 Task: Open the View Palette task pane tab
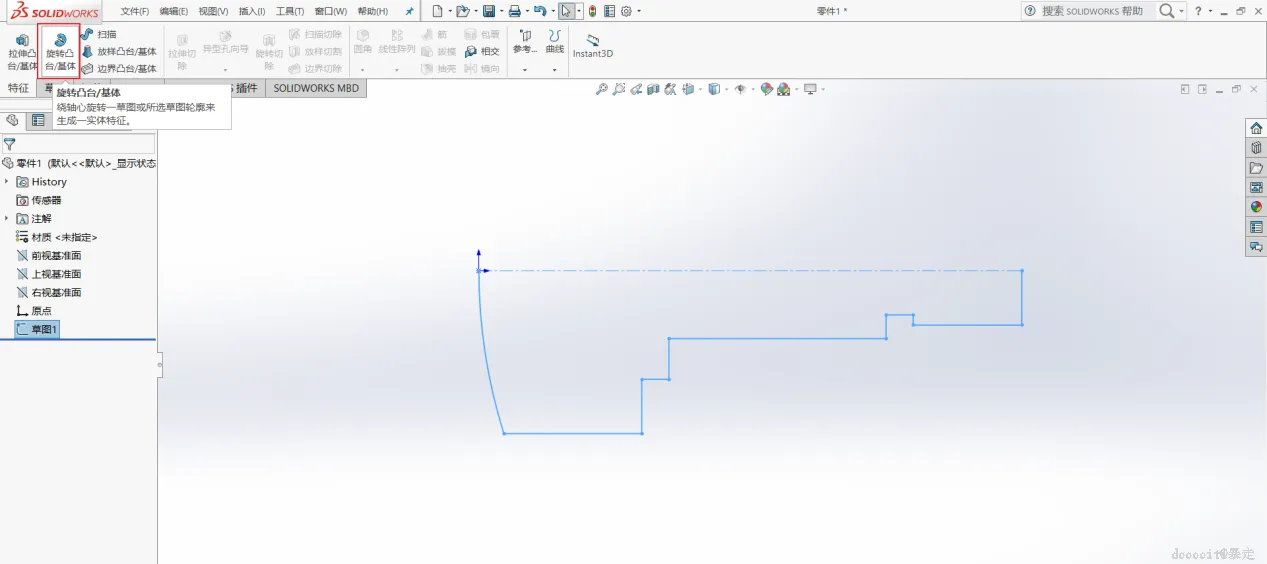click(x=1256, y=187)
